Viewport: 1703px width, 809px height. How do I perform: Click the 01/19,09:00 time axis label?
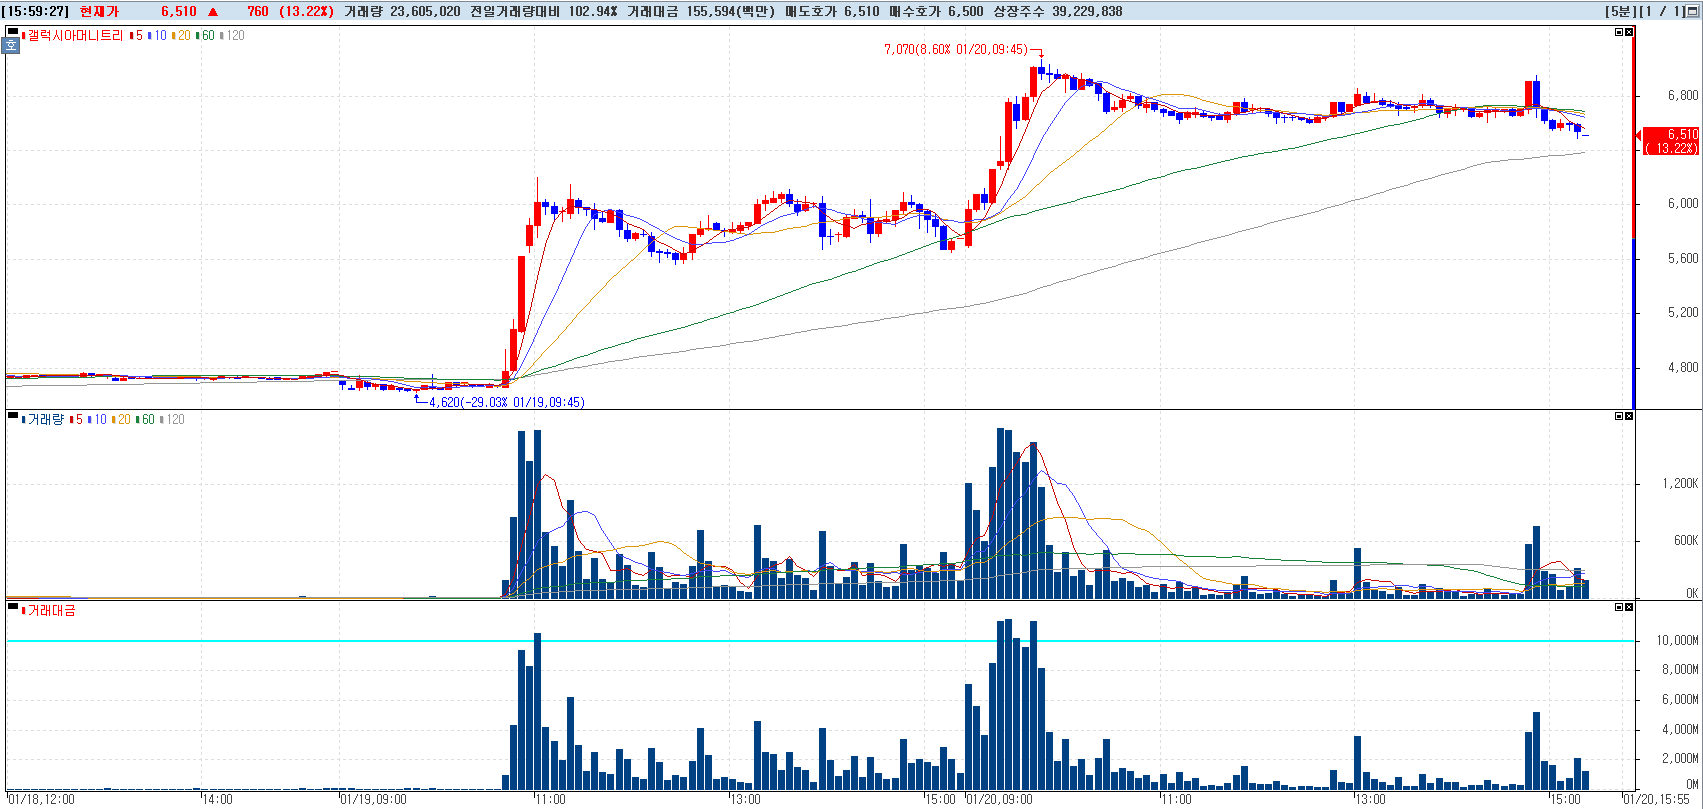coord(374,799)
